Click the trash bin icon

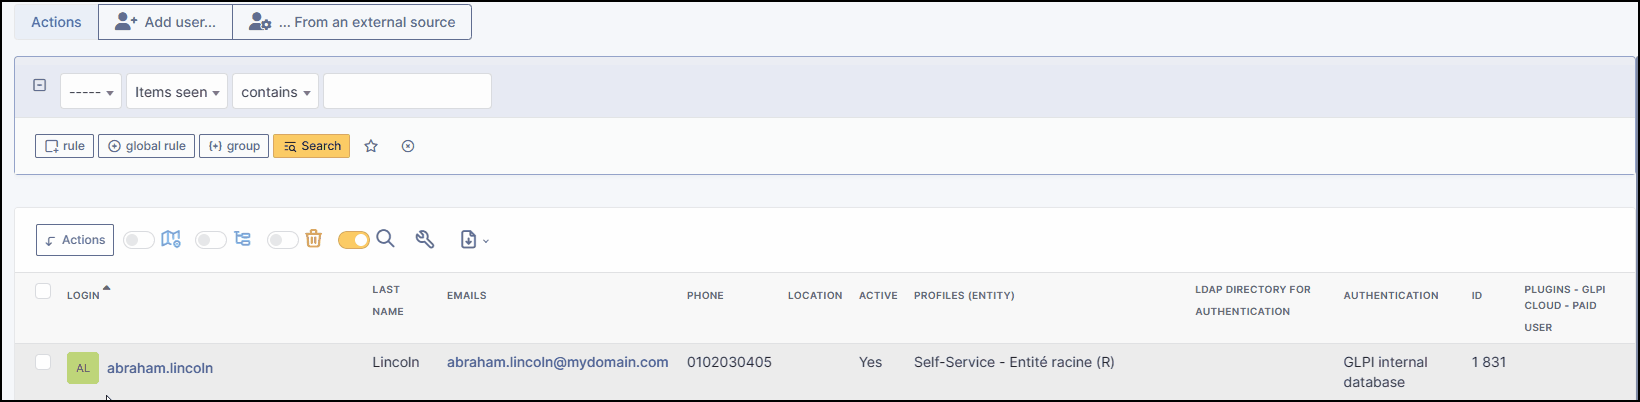(314, 240)
